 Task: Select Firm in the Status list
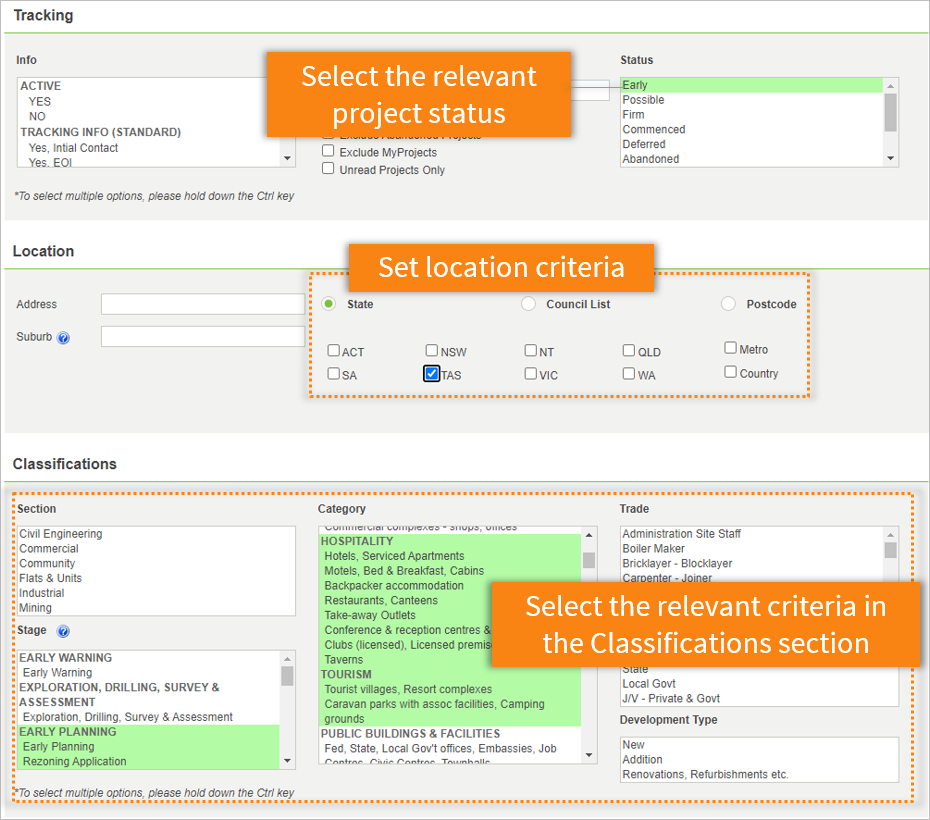pos(751,115)
